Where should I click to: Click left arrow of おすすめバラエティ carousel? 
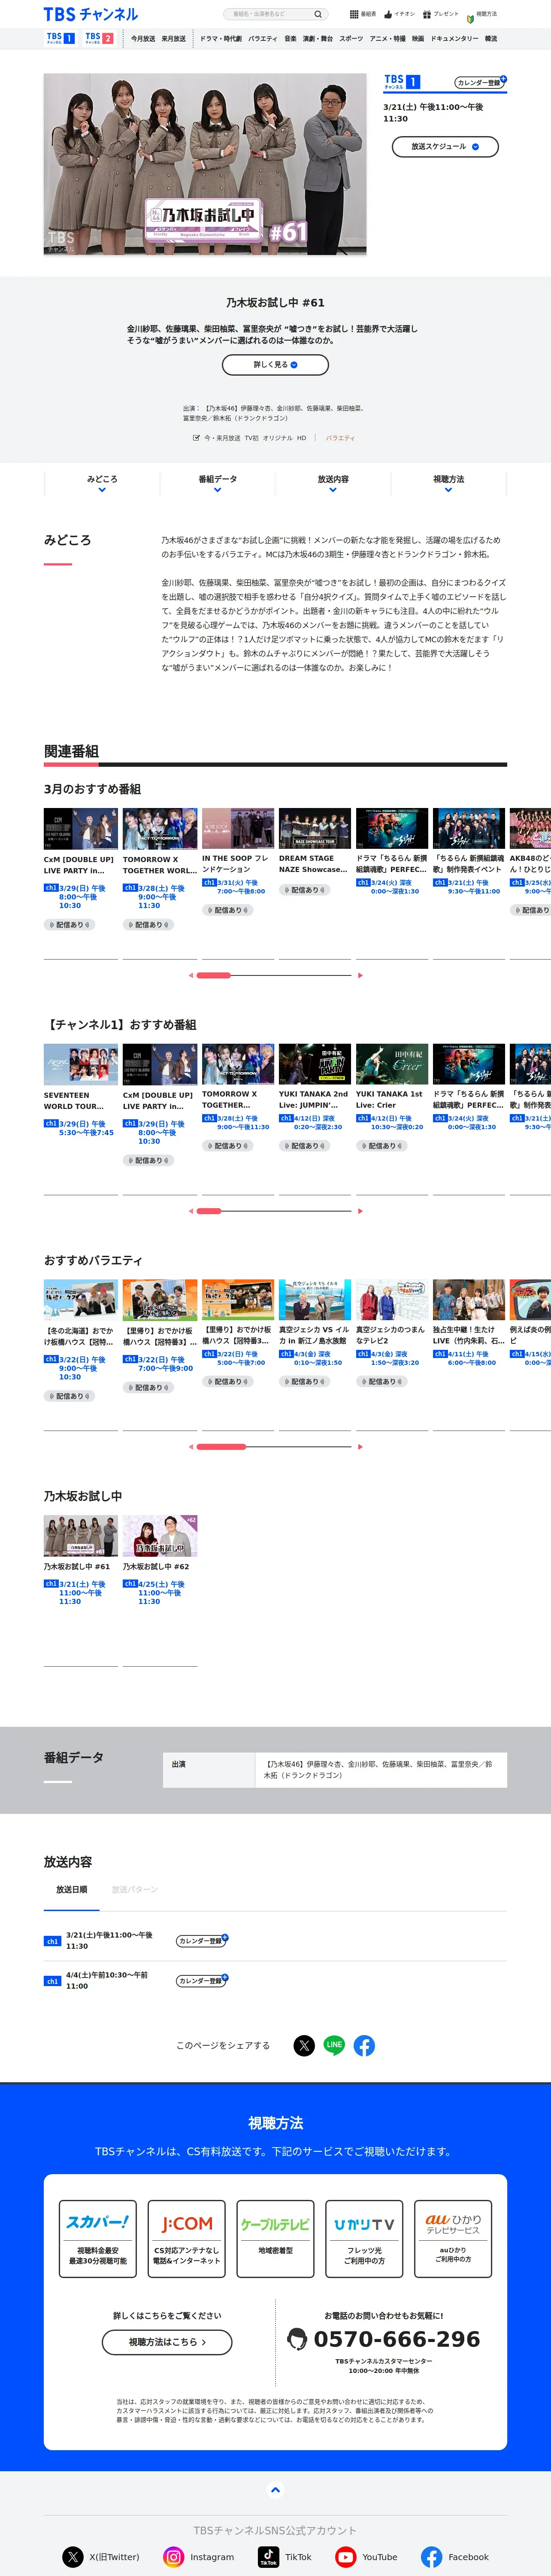(x=191, y=1446)
